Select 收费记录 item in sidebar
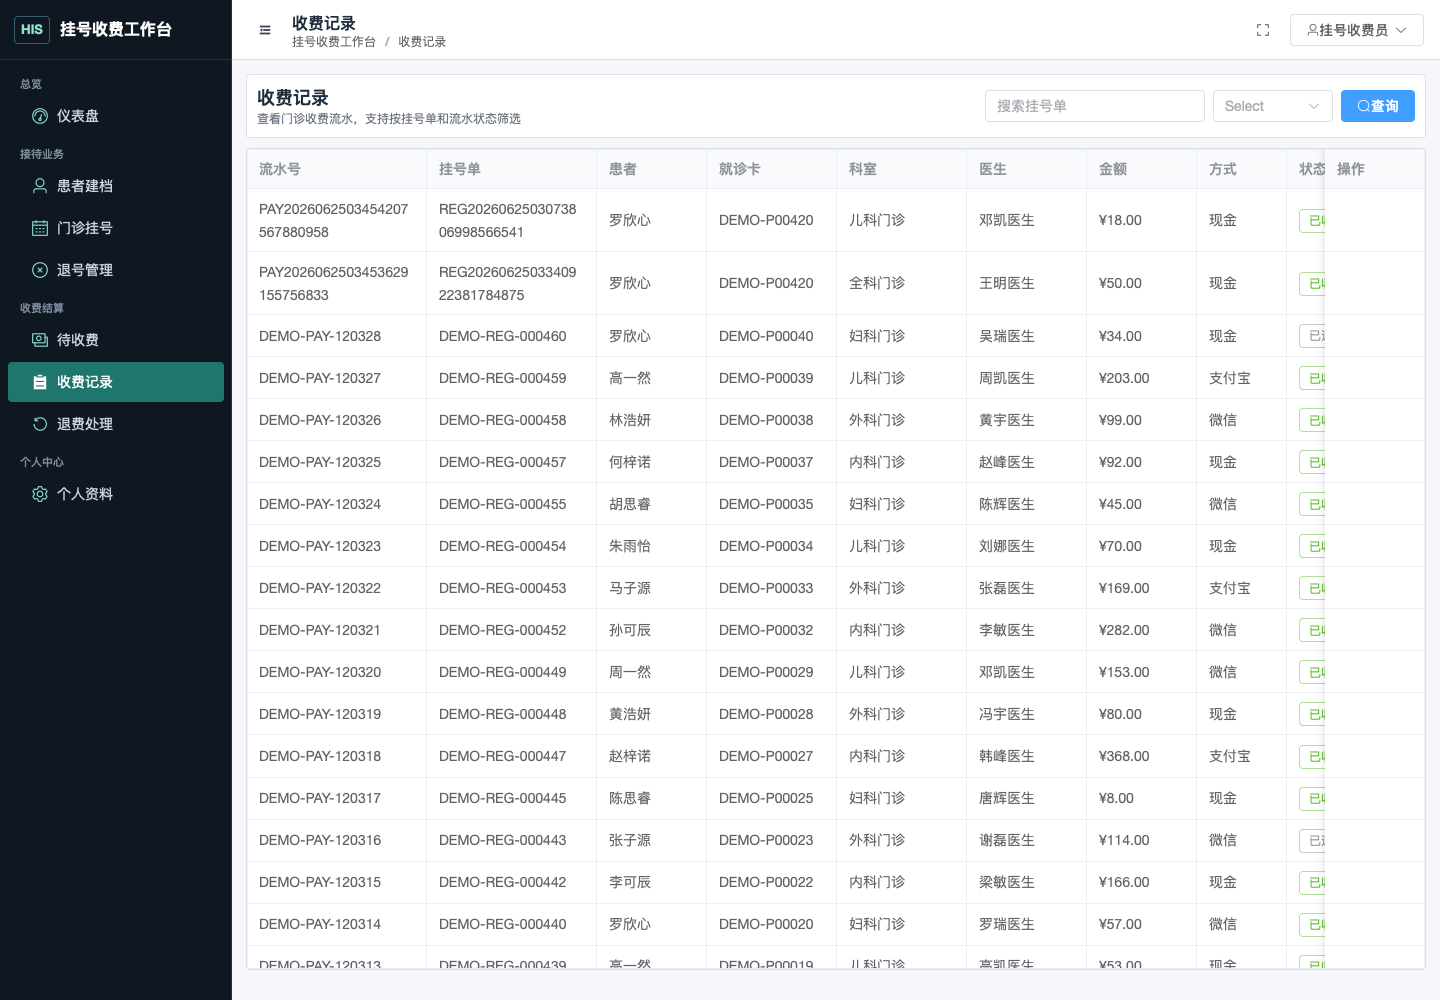The height and width of the screenshot is (1000, 1440). tap(116, 382)
